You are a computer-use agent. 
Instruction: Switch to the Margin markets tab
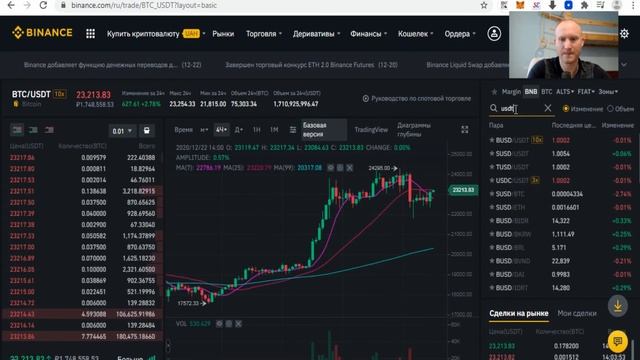(511, 92)
